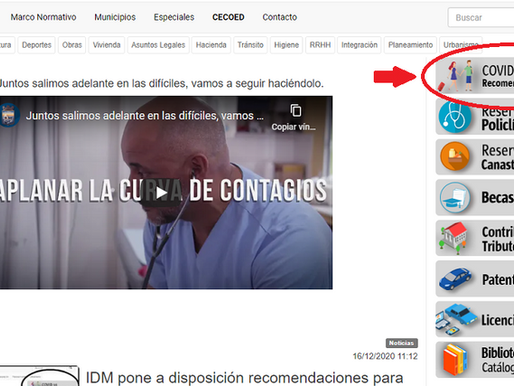514x386 pixels.
Task: Select the Integración category tag
Action: (x=359, y=45)
